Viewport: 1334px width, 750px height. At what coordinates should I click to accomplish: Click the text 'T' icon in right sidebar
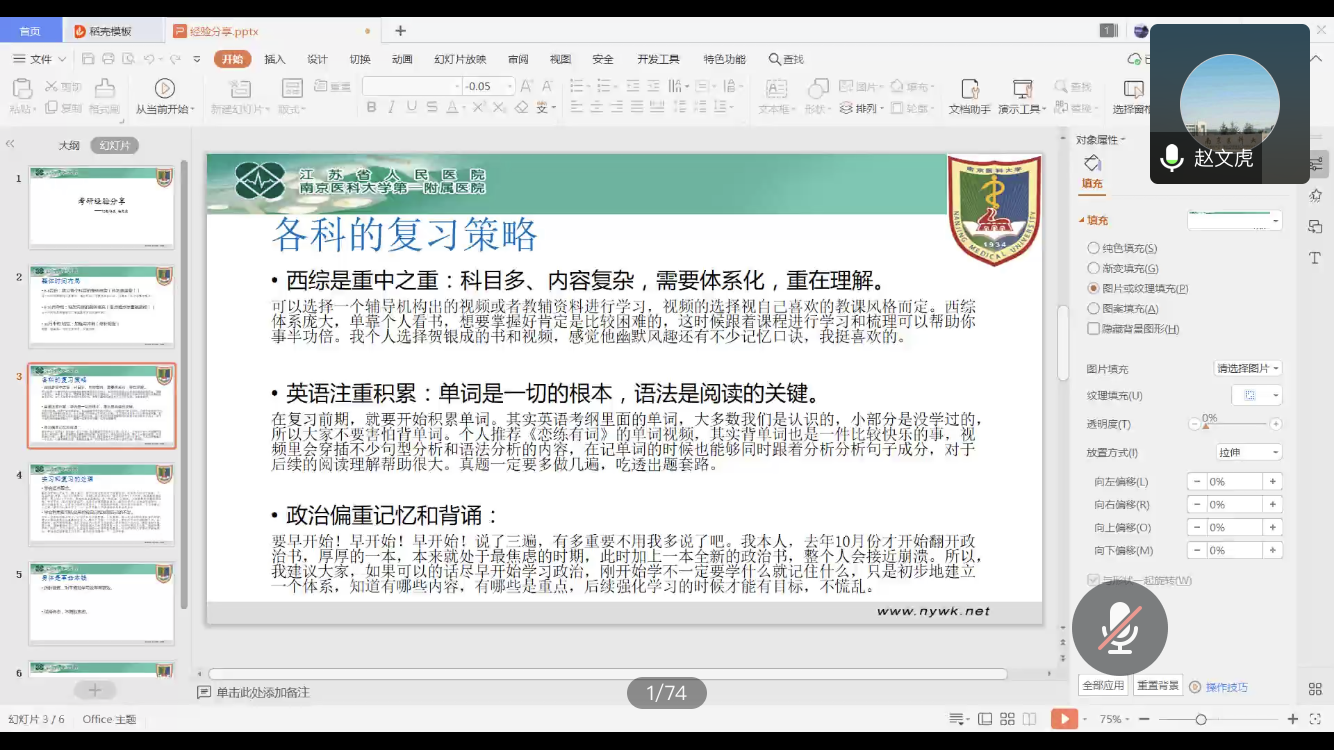point(1315,258)
